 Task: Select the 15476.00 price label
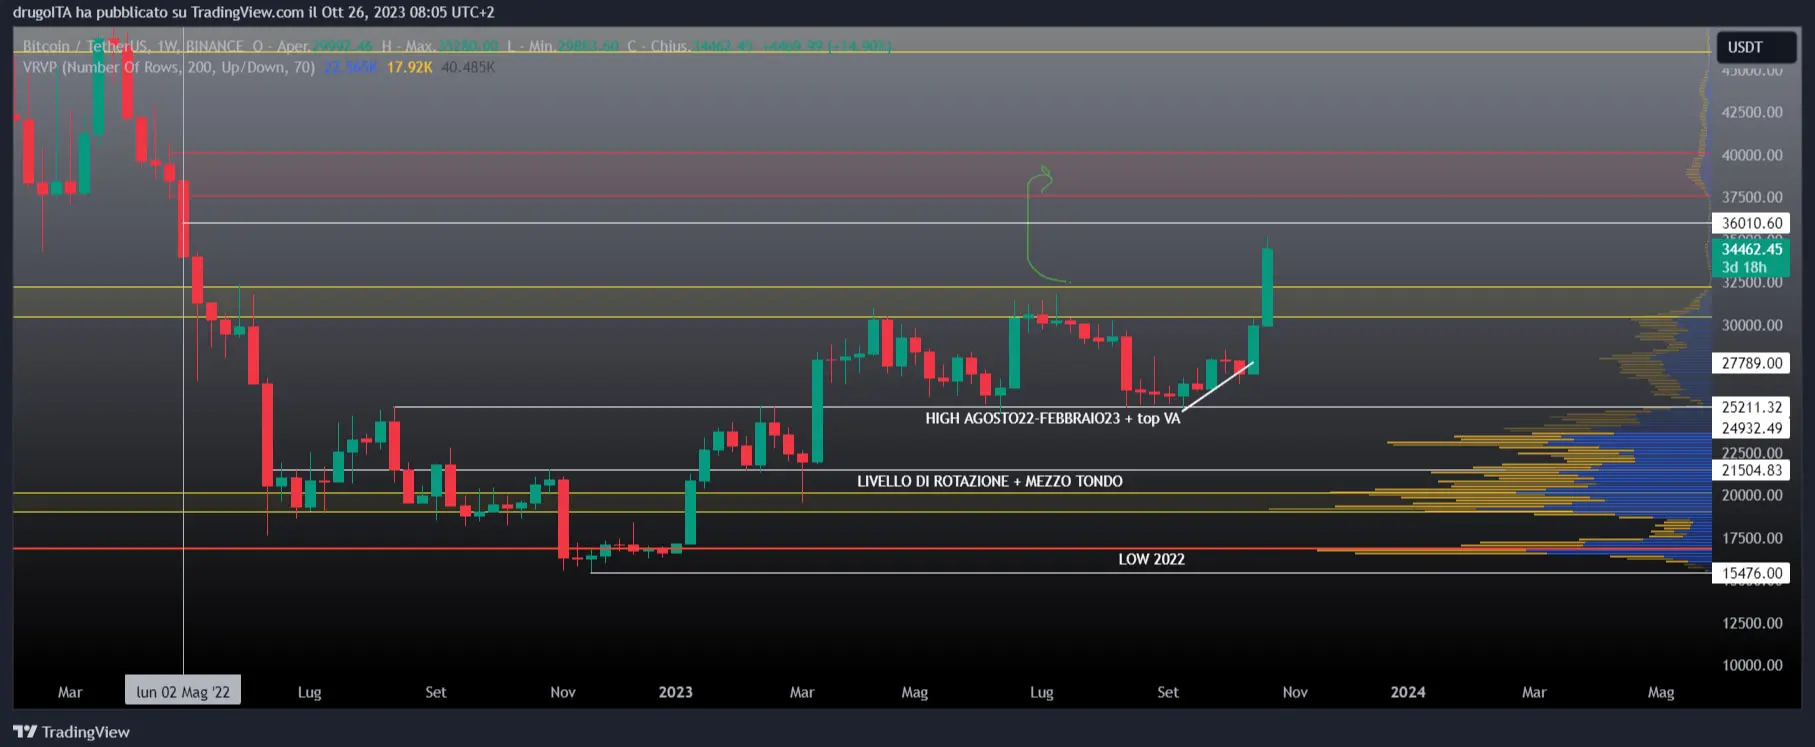pyautogui.click(x=1751, y=573)
